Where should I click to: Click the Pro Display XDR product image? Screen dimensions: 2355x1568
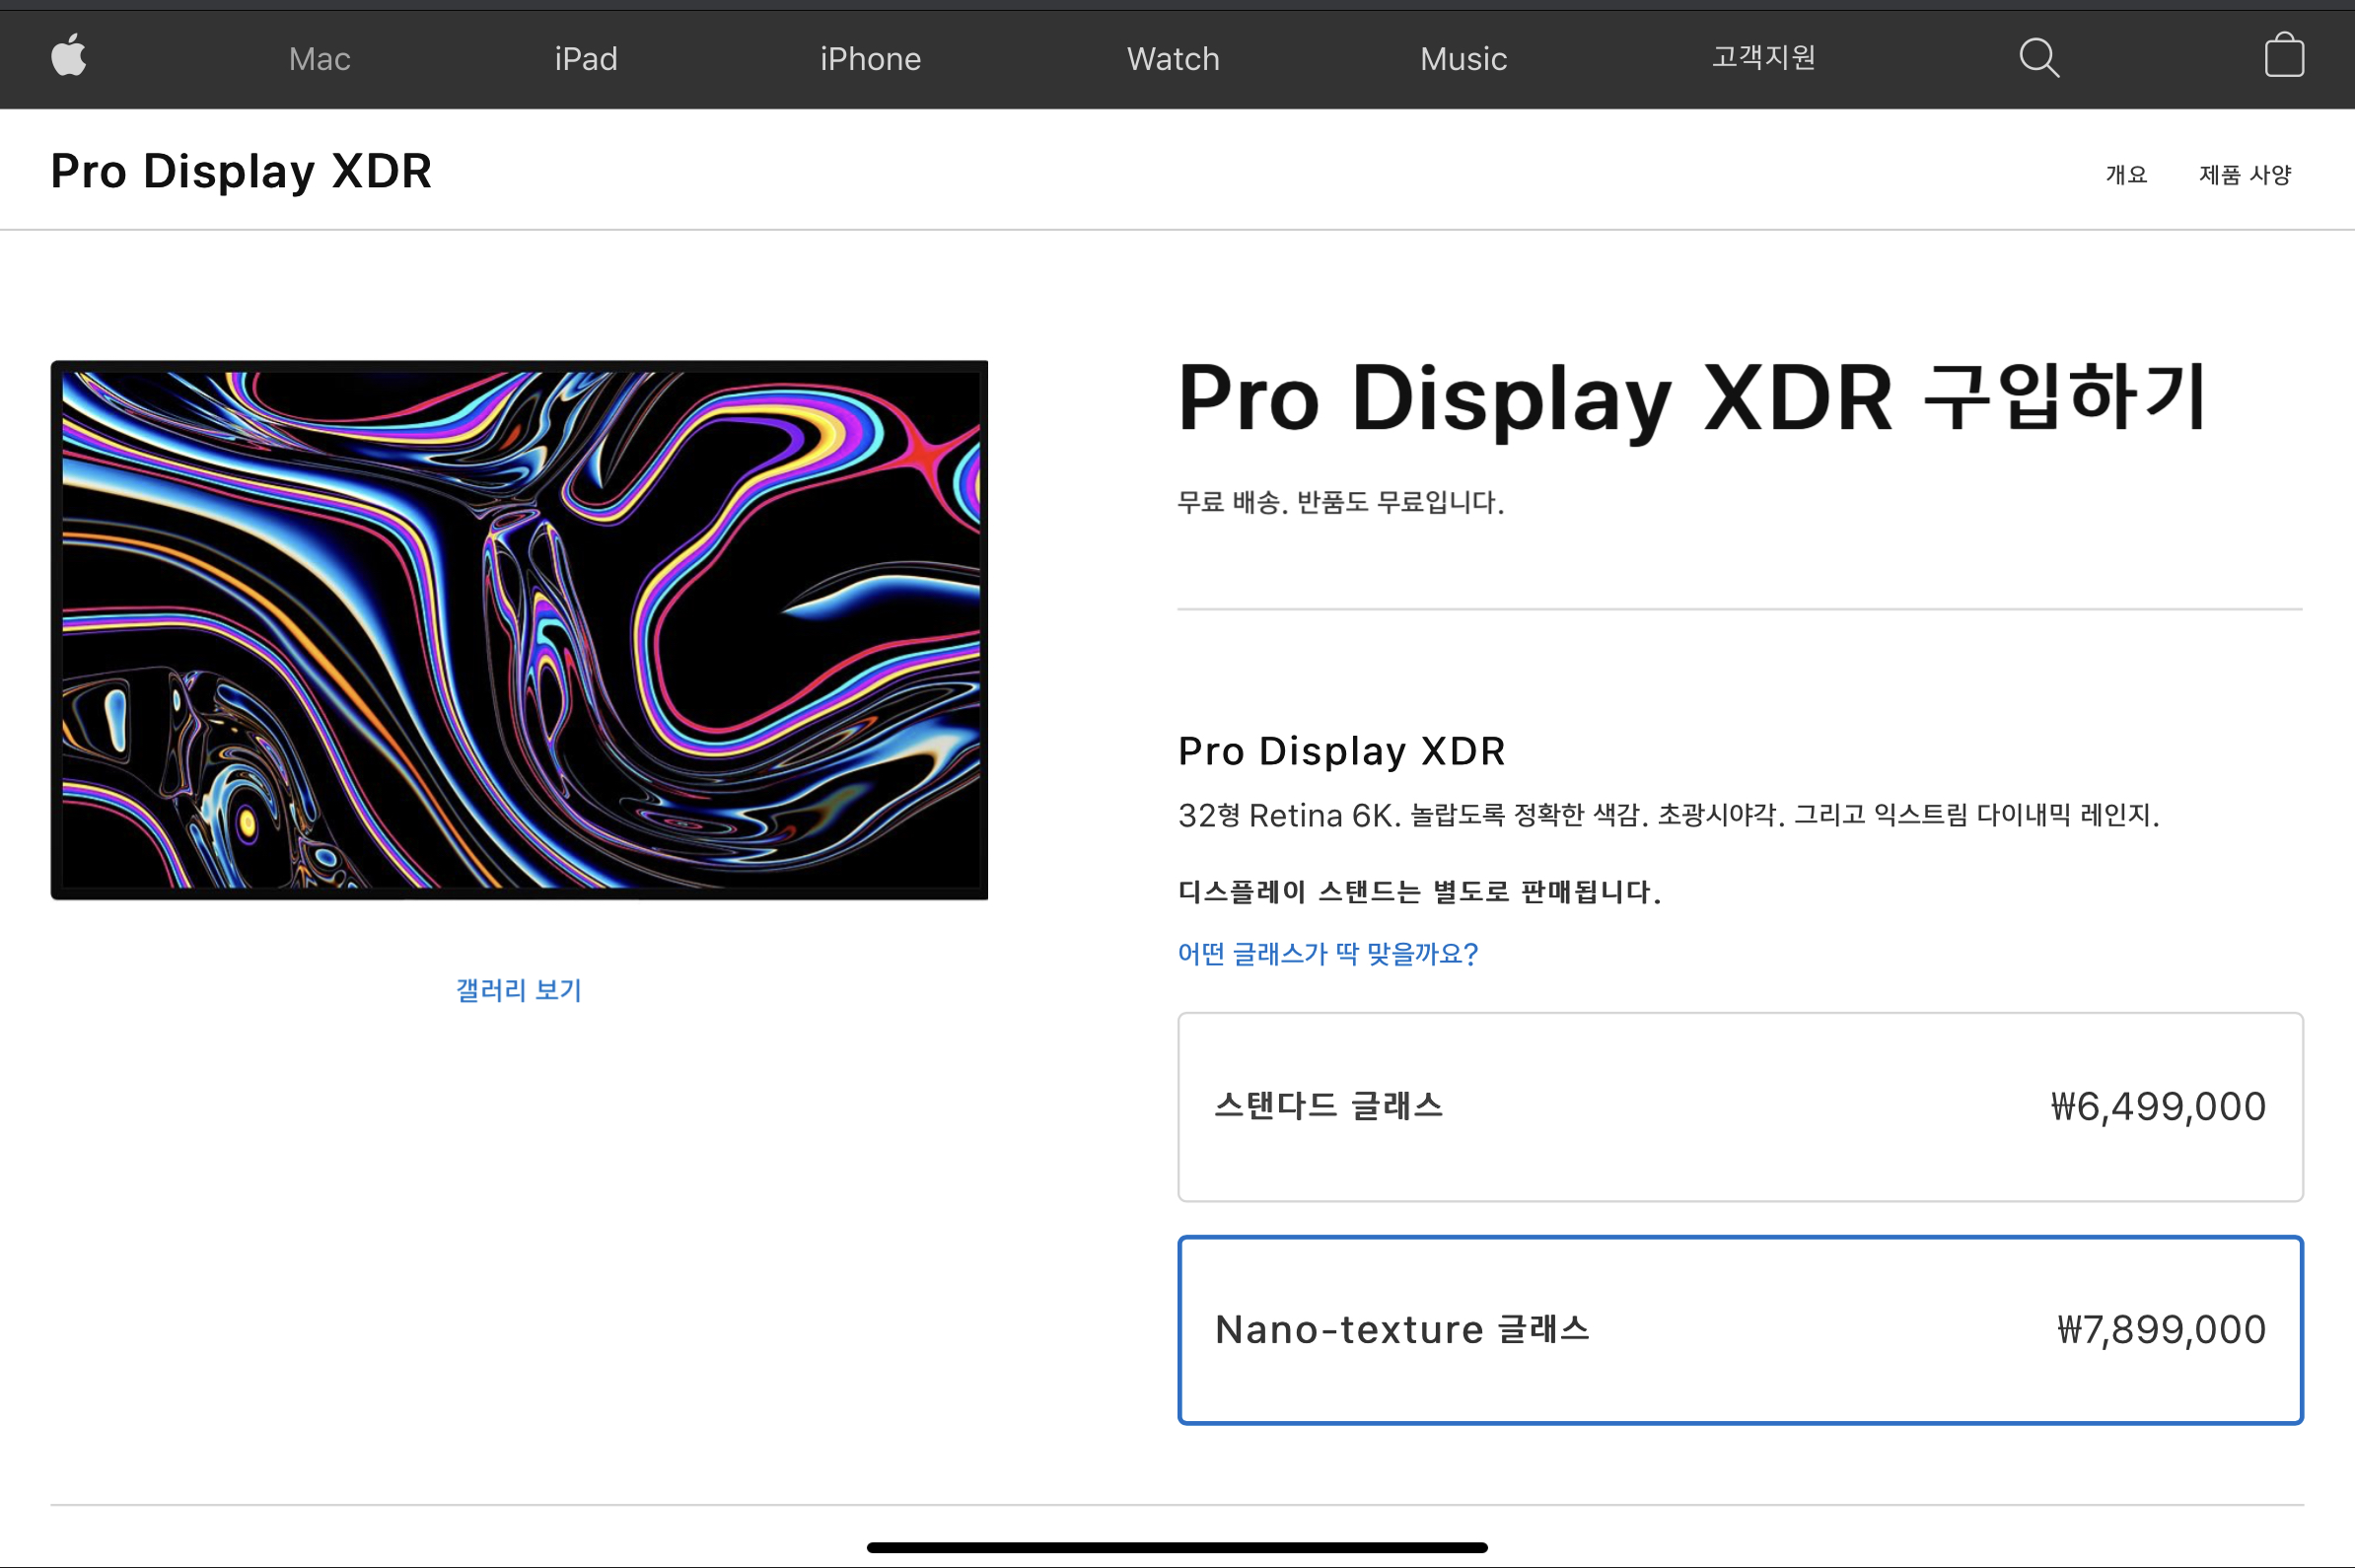[519, 630]
